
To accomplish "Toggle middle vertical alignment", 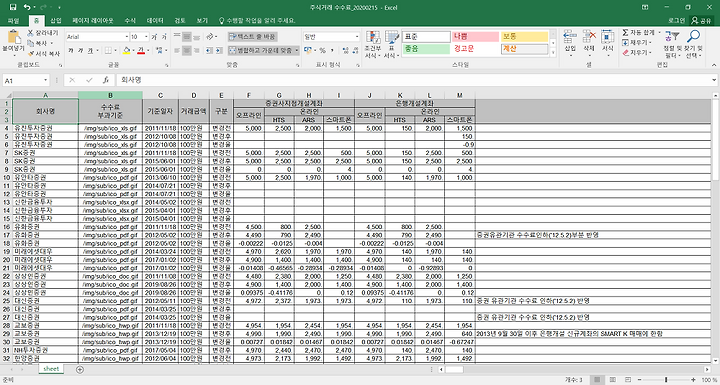I will coord(186,36).
